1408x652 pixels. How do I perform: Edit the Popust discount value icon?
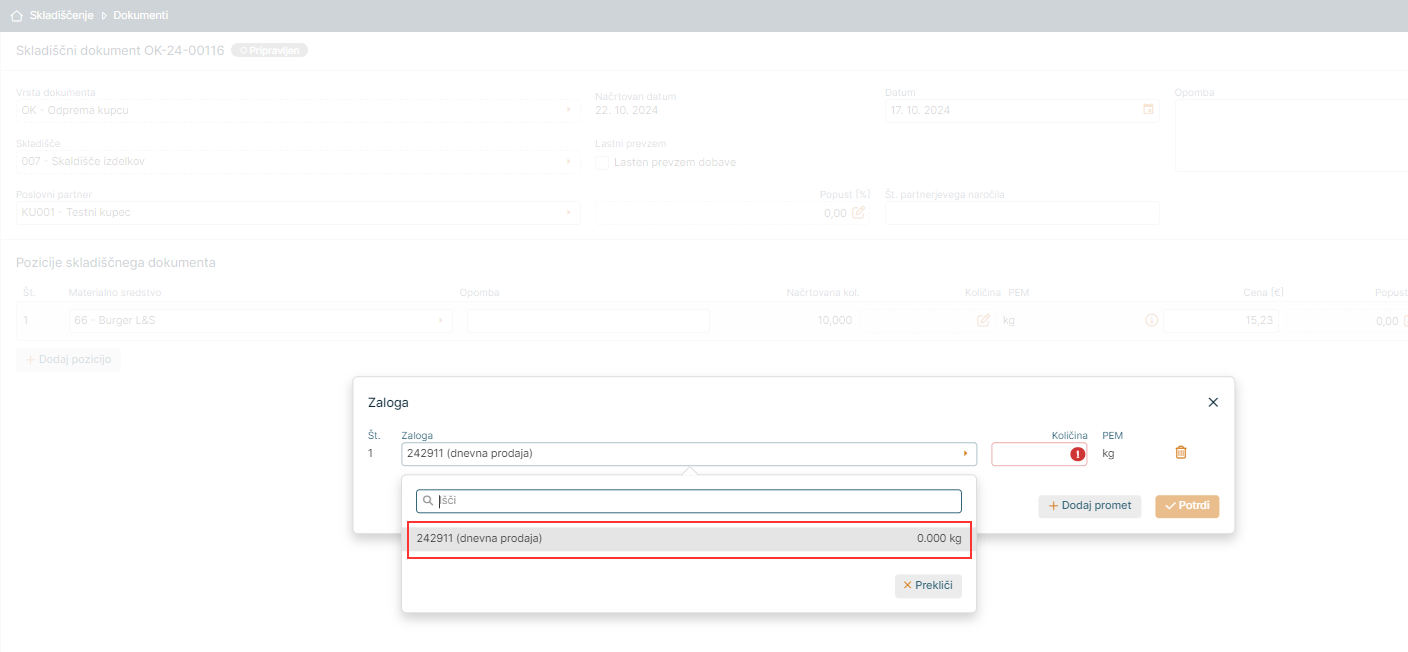858,213
